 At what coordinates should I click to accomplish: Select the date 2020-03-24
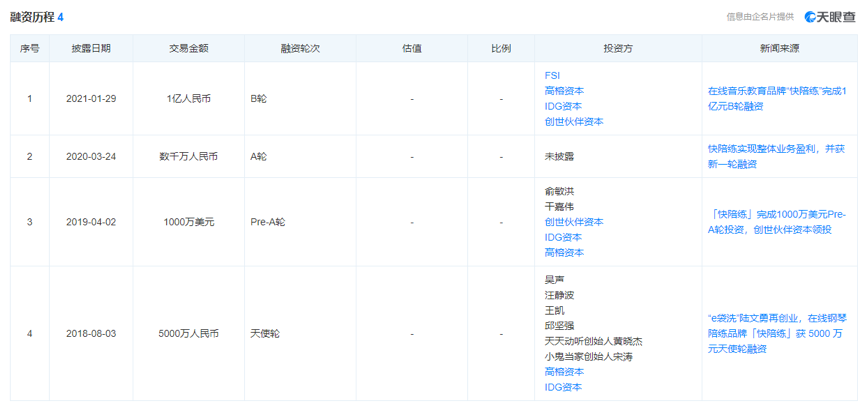[x=91, y=157]
